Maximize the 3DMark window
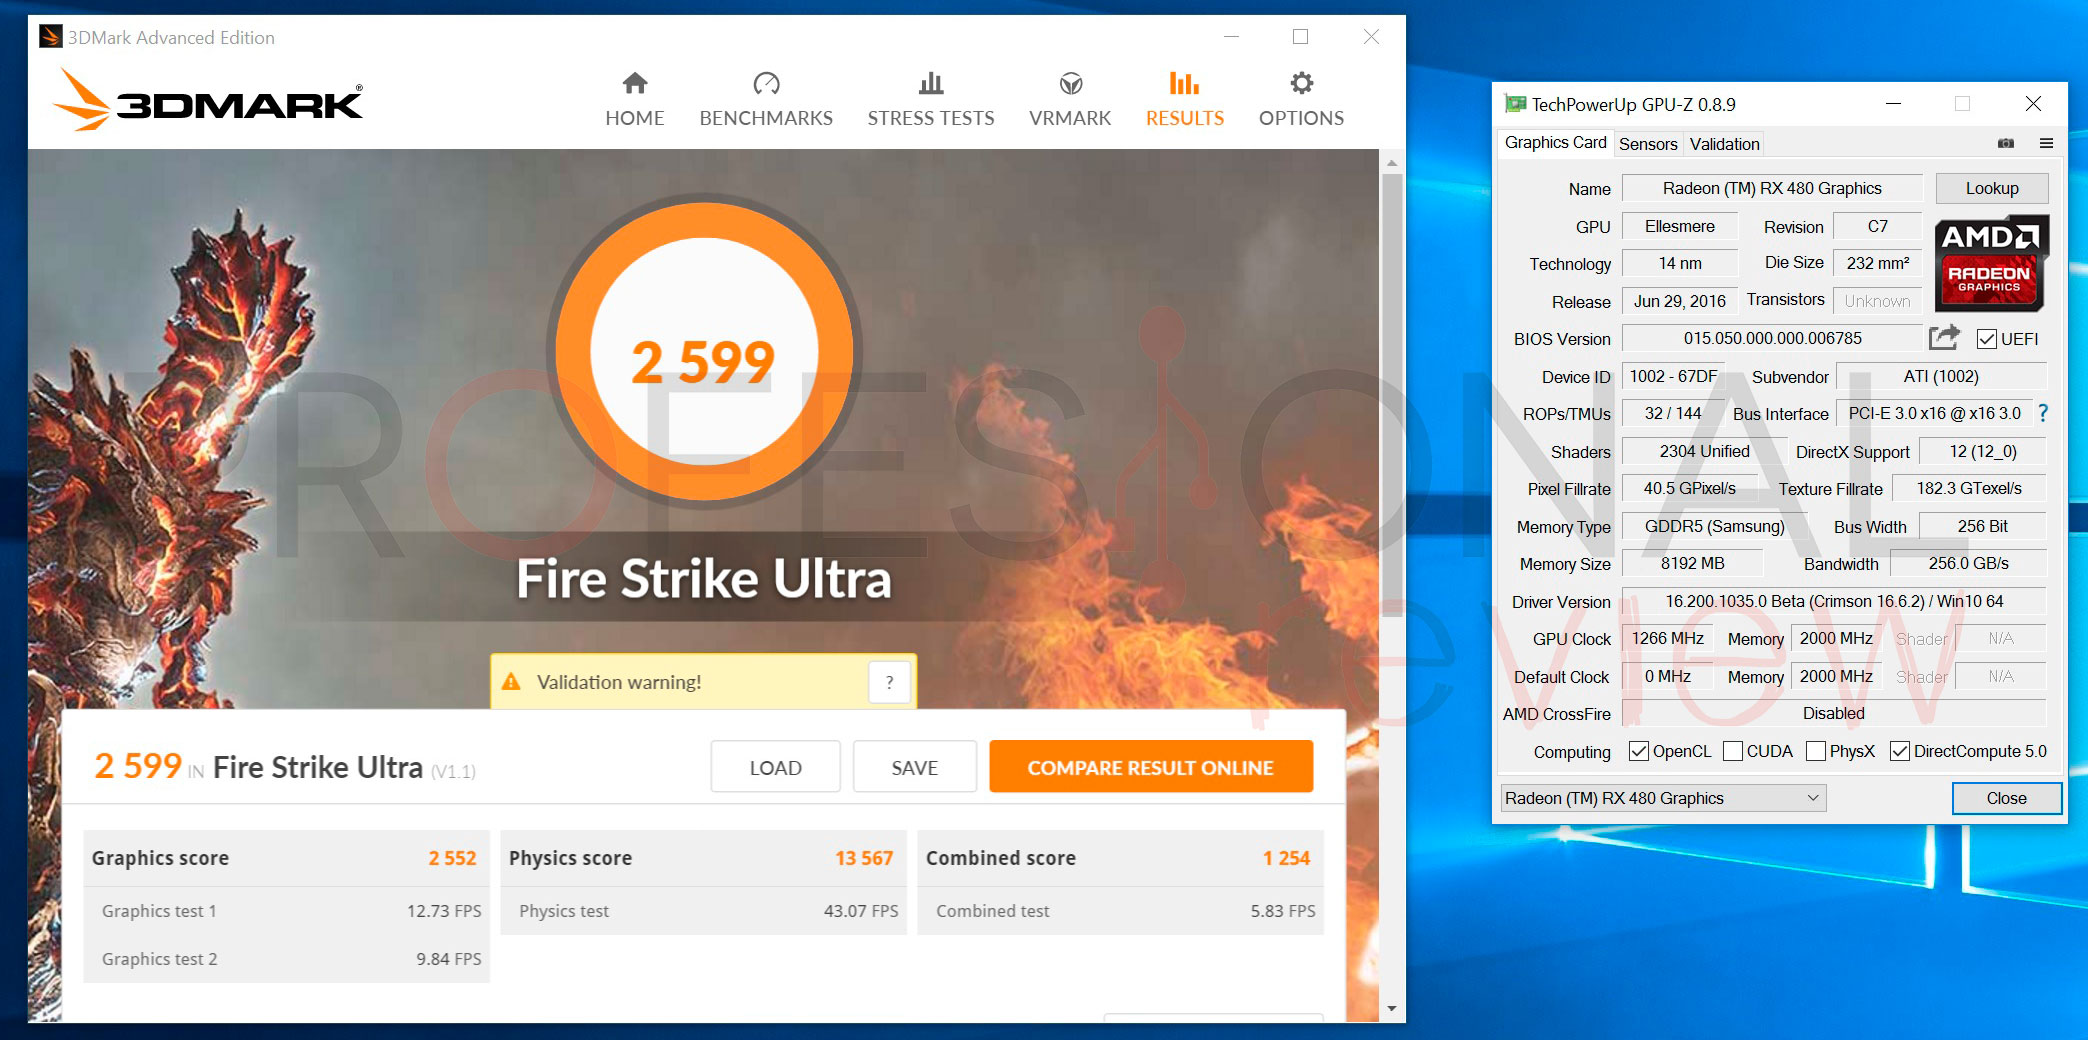 tap(1300, 37)
